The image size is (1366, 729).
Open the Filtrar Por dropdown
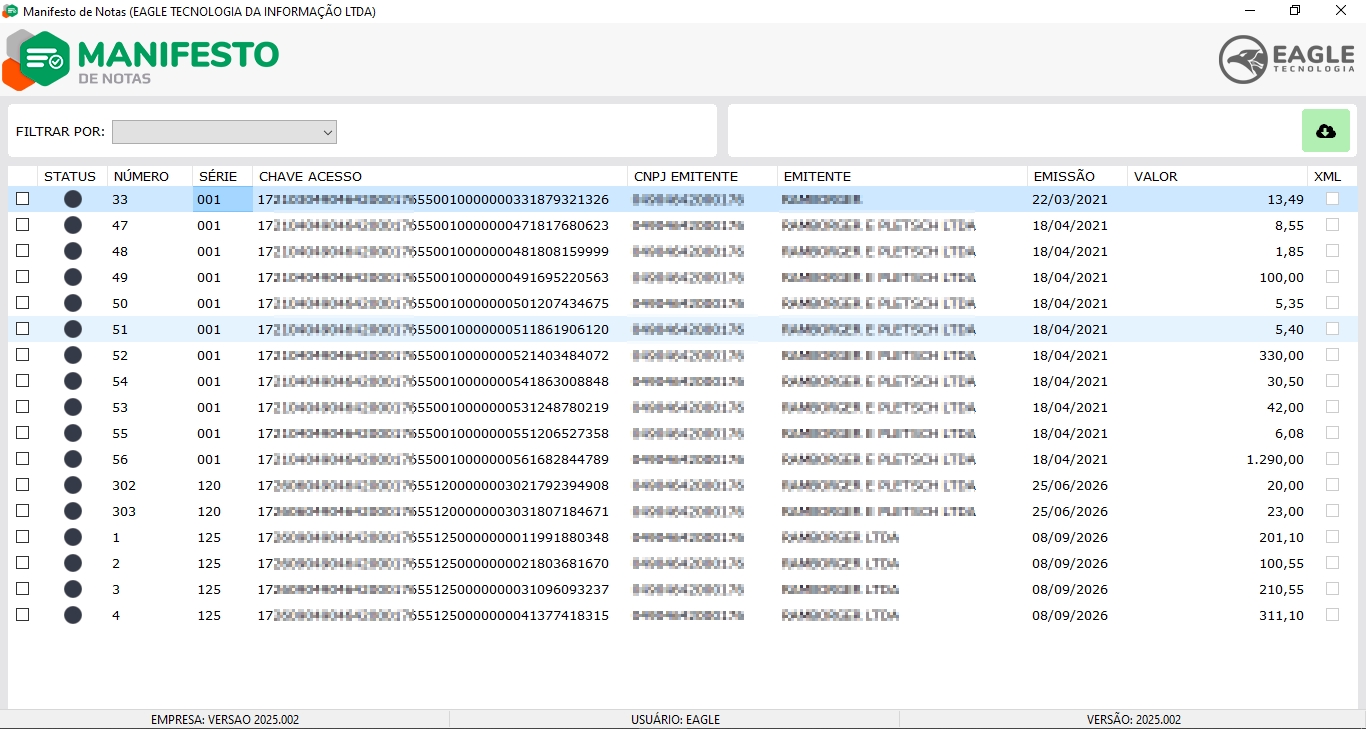(224, 132)
